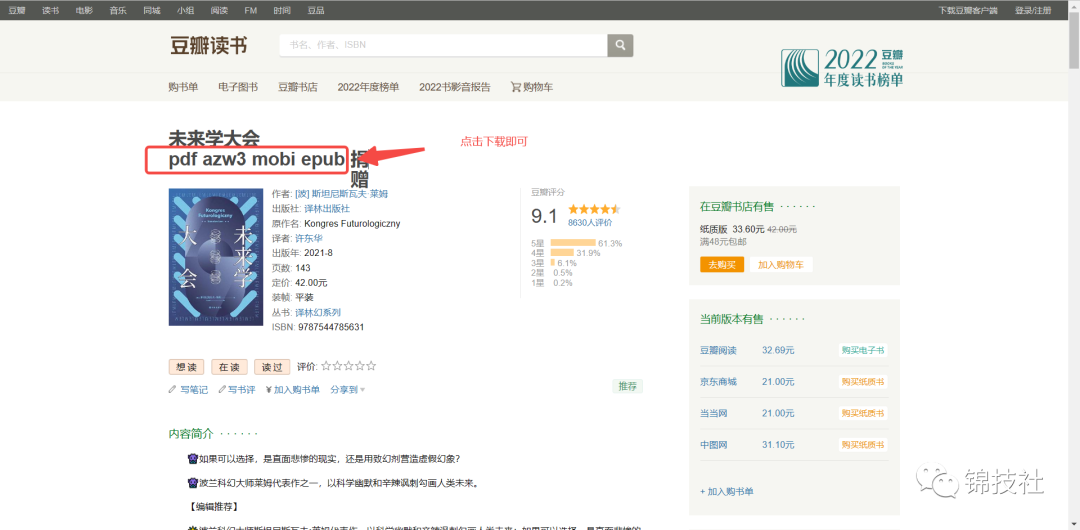Mark book as 读过
The image size is (1080, 530).
(x=271, y=367)
